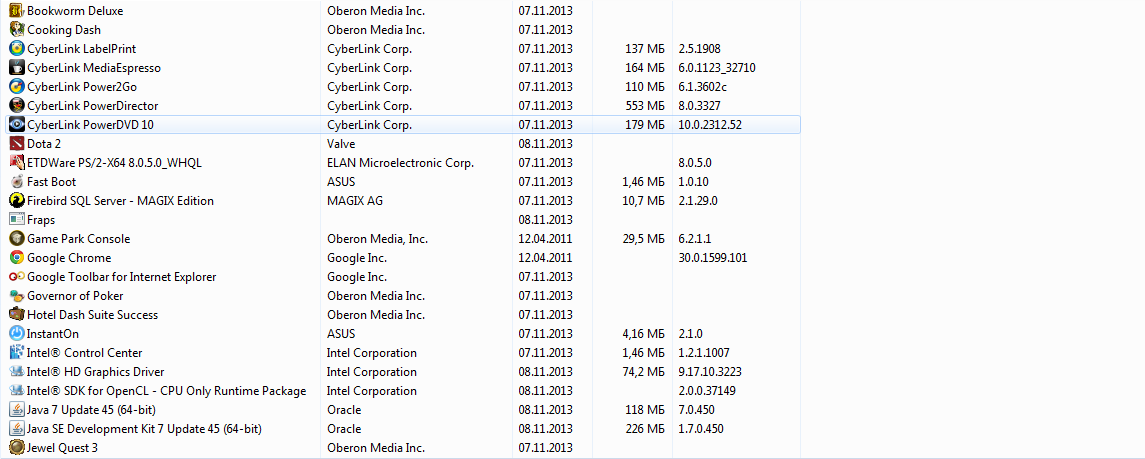Image resolution: width=1145 pixels, height=459 pixels.
Task: Click the Google Chrome icon
Action: click(x=16, y=258)
